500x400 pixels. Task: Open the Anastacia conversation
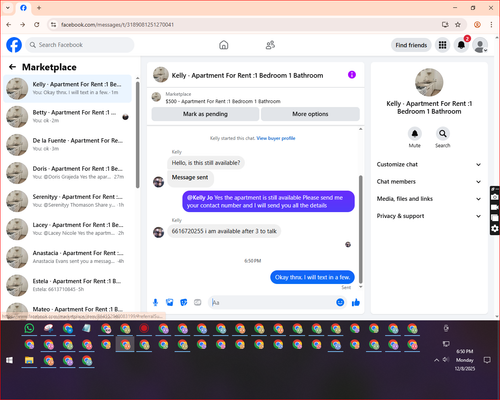[x=68, y=257]
